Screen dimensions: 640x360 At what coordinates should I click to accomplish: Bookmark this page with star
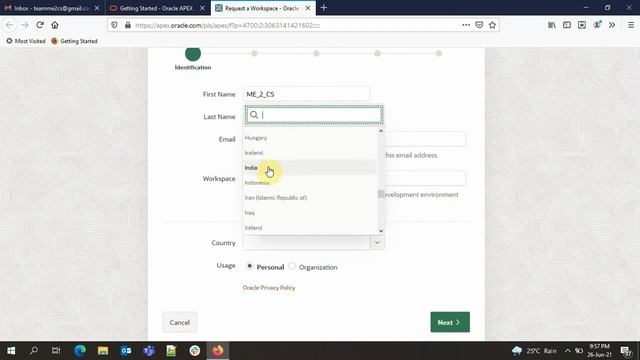click(493, 25)
